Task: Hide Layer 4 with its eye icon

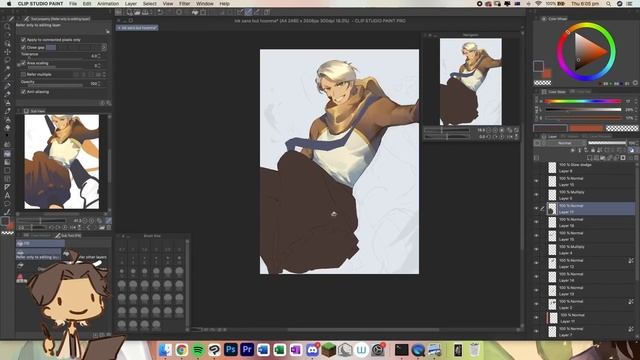Action: click(x=536, y=249)
